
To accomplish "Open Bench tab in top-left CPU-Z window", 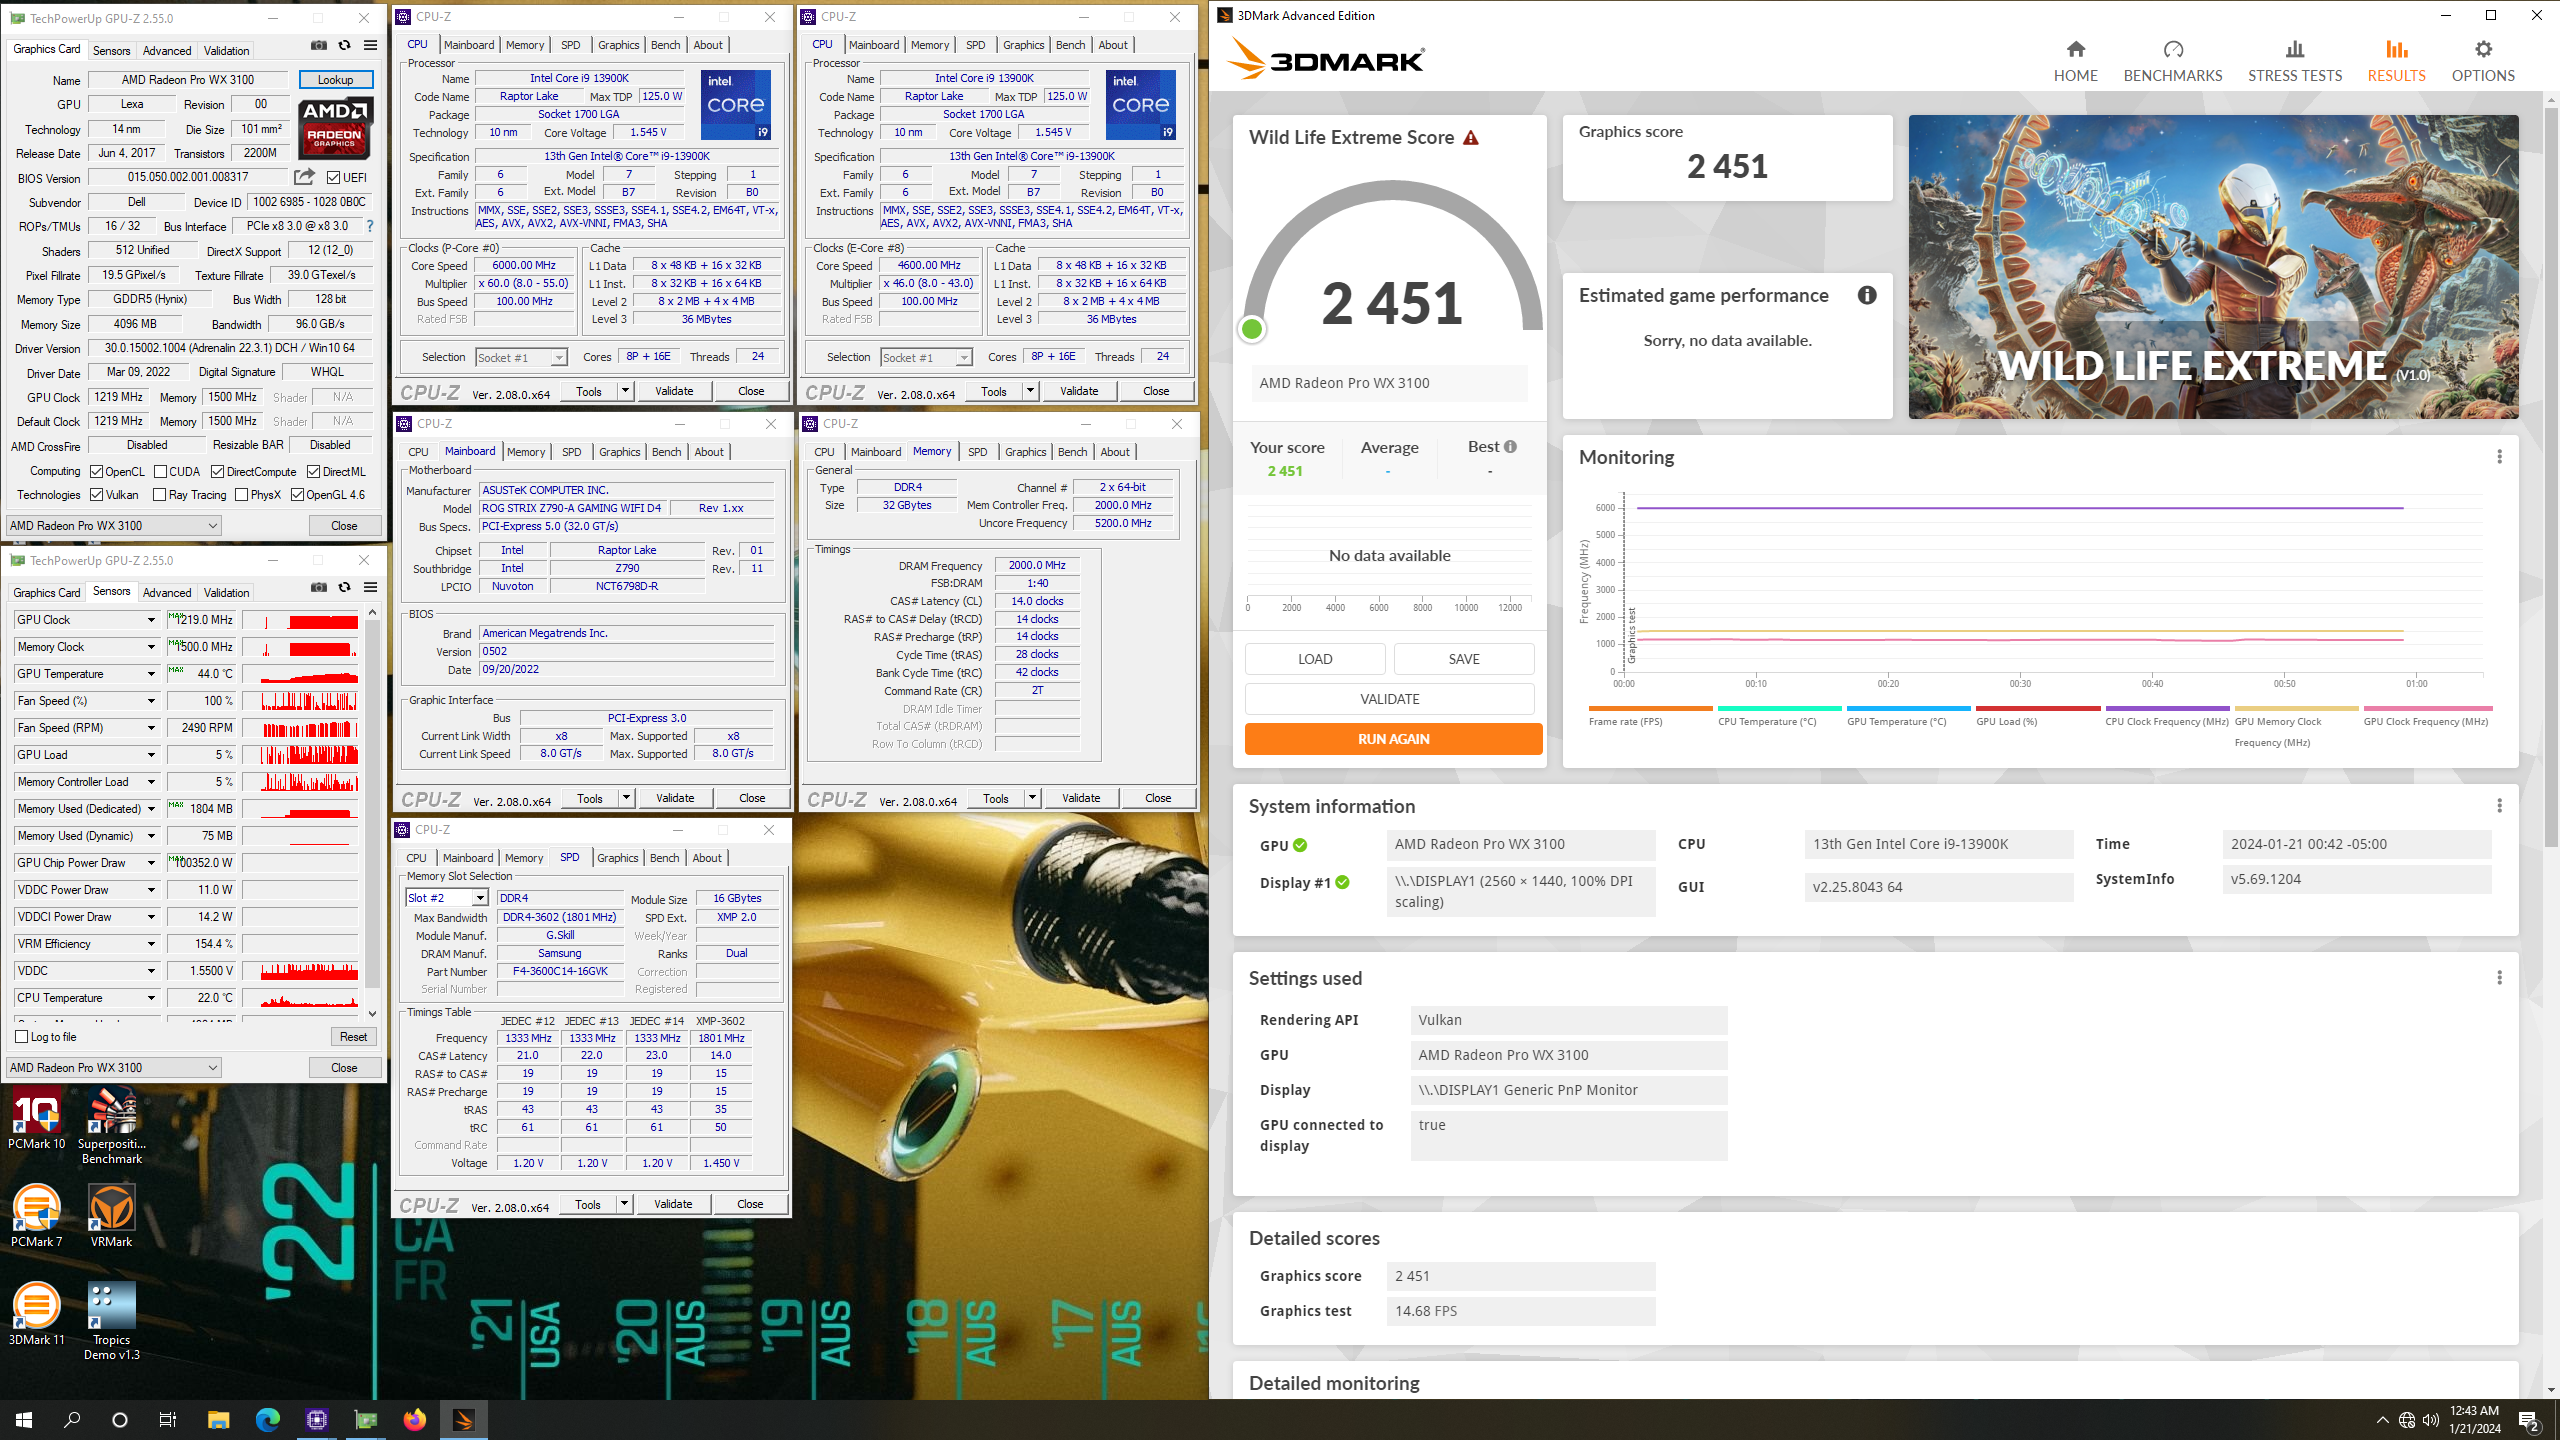I will pyautogui.click(x=665, y=45).
